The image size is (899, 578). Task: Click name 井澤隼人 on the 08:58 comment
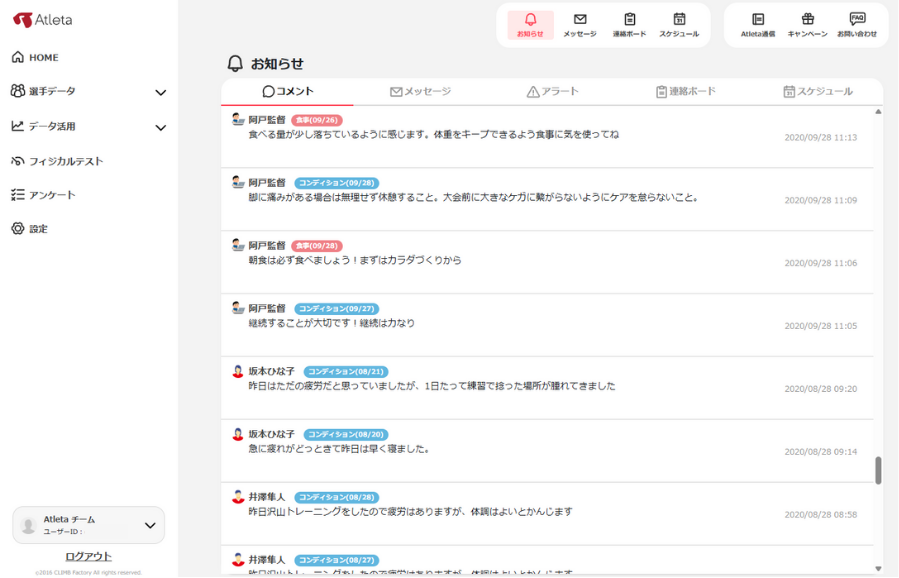tap(267, 497)
